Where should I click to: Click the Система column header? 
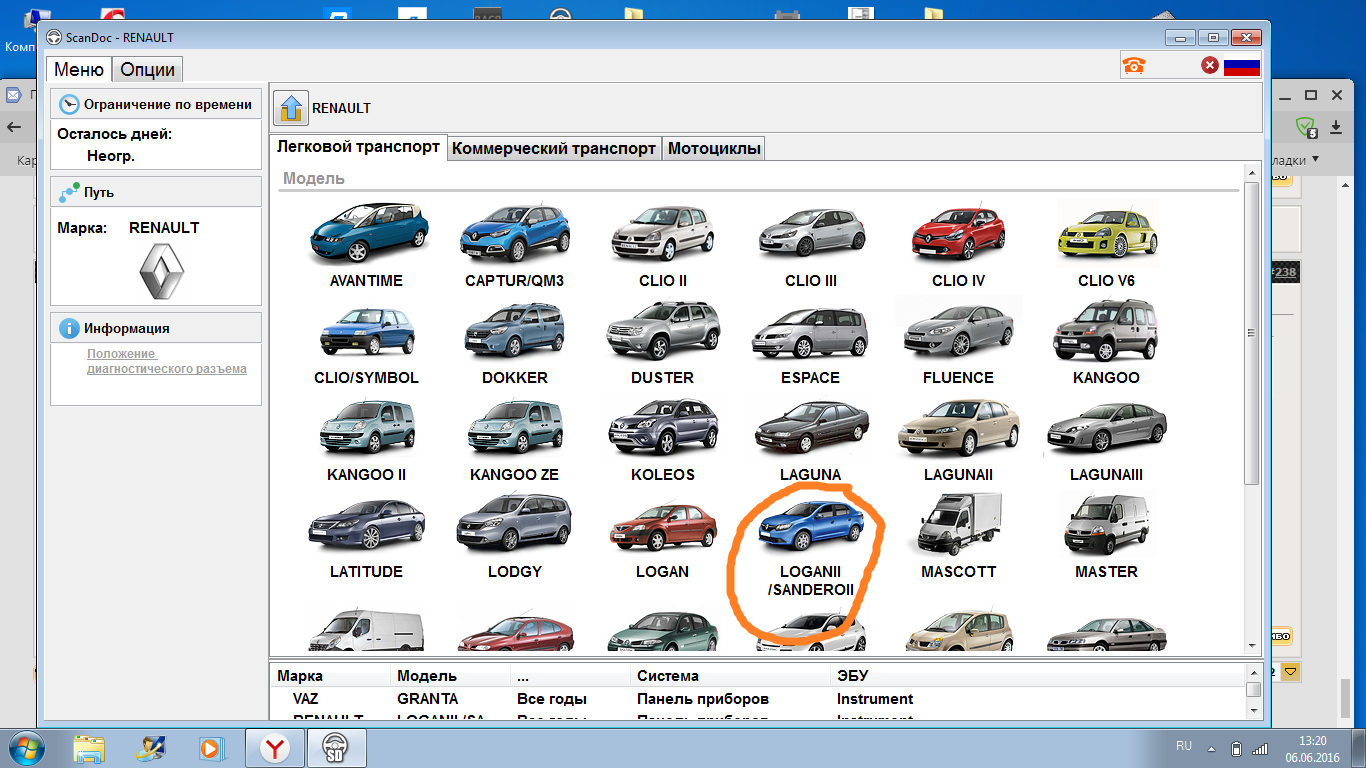click(668, 676)
